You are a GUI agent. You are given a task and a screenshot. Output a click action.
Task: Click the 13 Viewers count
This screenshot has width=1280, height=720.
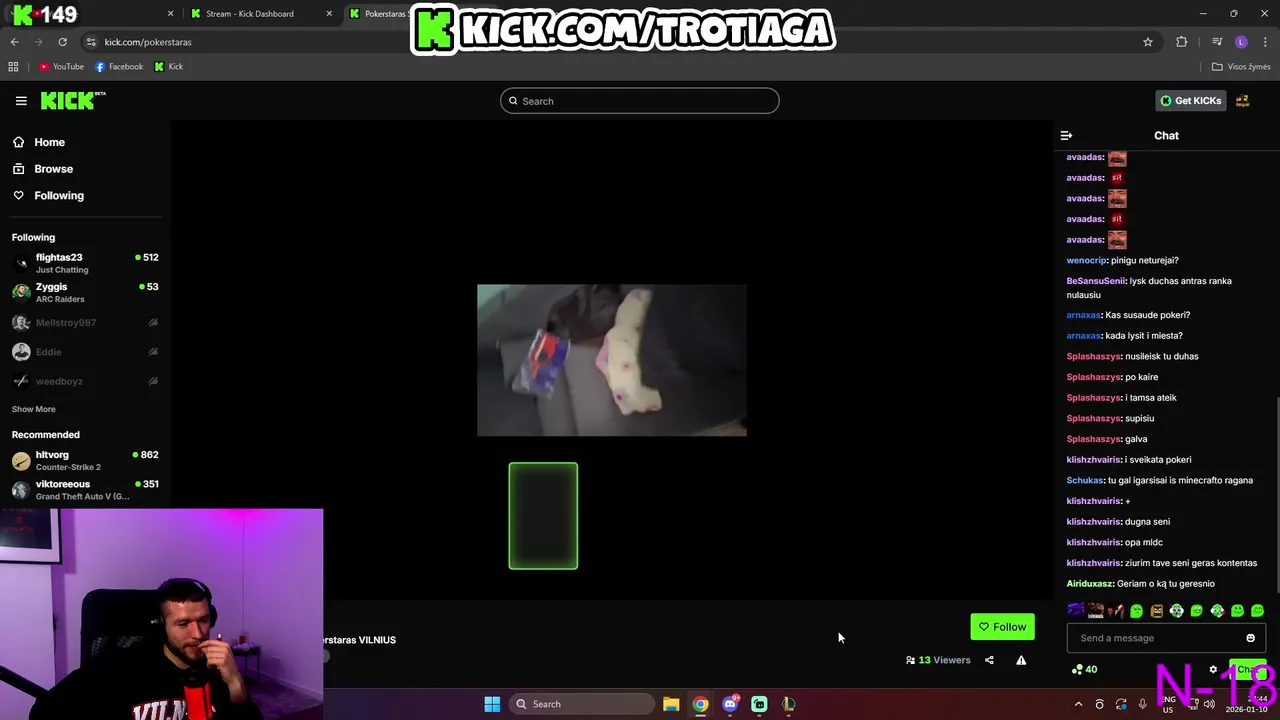[x=938, y=660]
